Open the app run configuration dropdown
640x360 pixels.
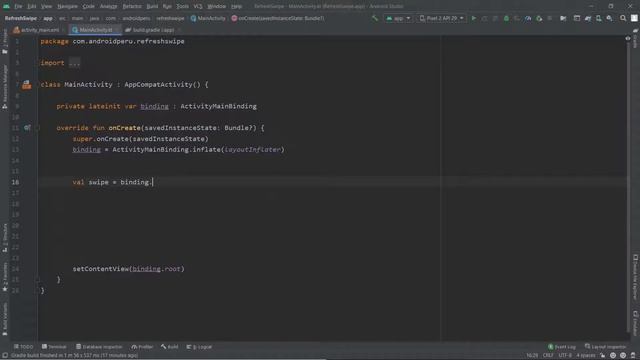click(x=398, y=18)
